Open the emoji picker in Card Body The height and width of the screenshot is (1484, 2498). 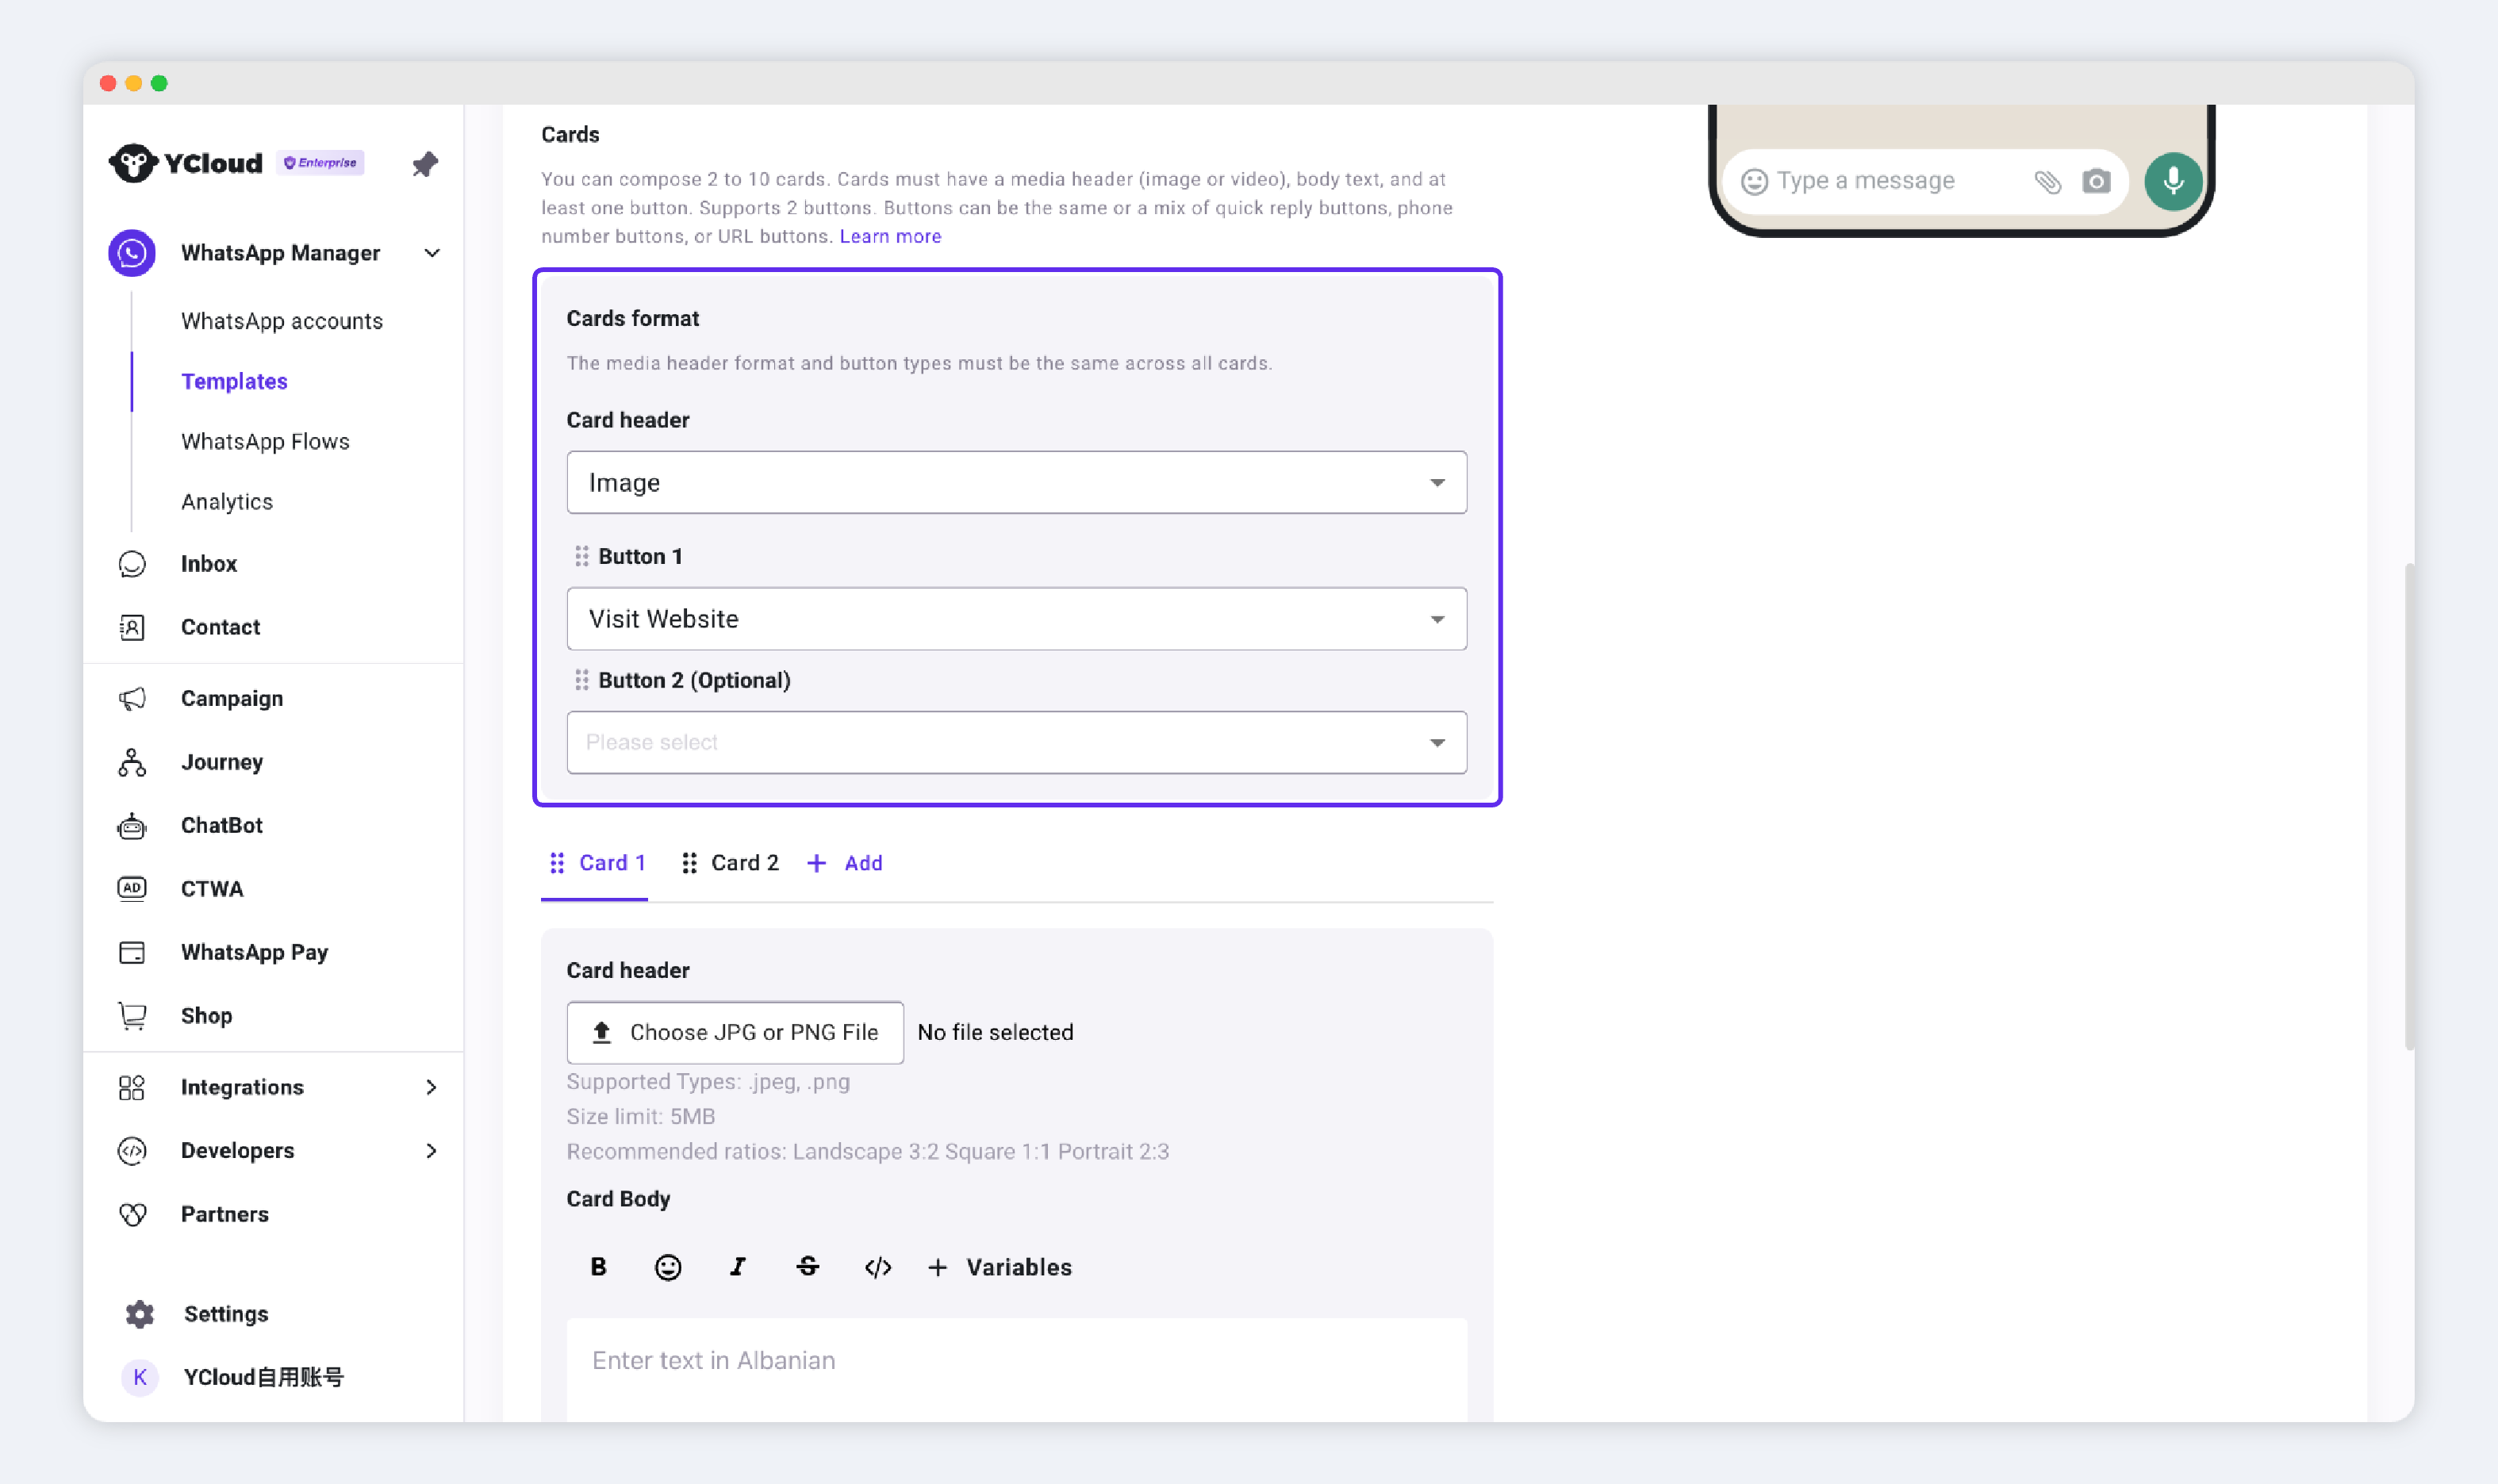(668, 1267)
